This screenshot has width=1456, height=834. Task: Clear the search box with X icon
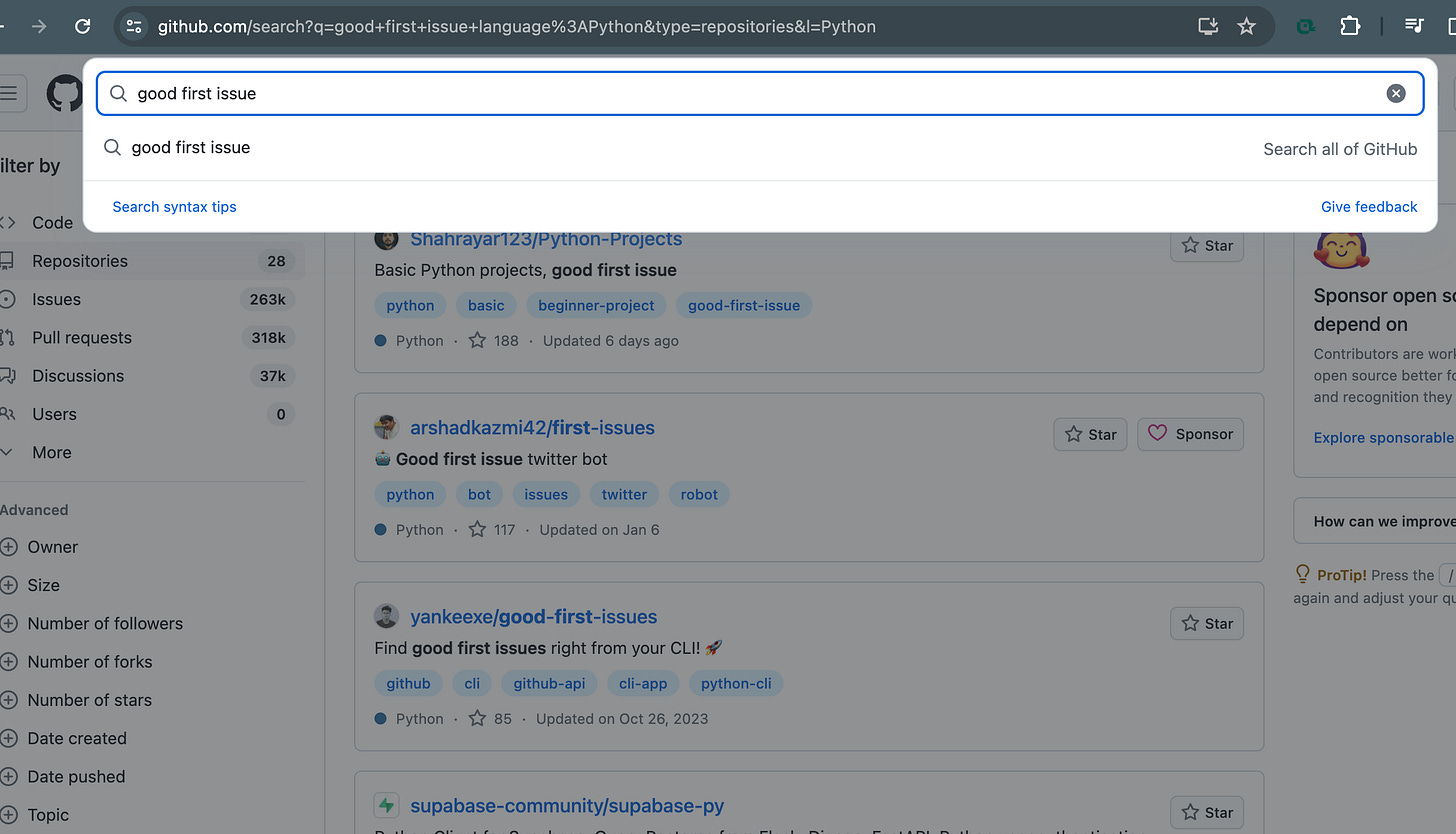point(1396,93)
